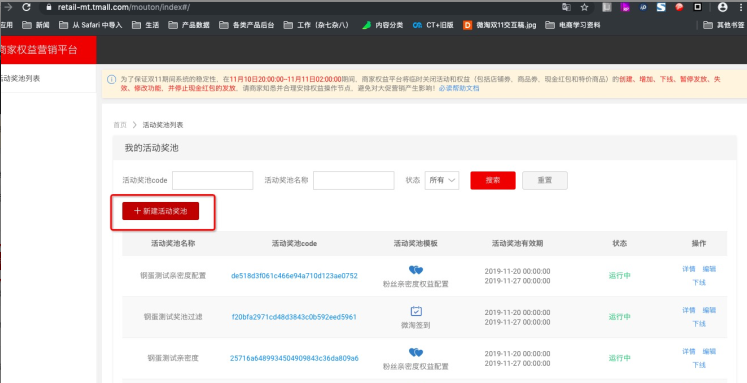This screenshot has width=747, height=383.
Task: Open code link de518d3f061c466e94a710d123ae0752
Action: coord(294,276)
